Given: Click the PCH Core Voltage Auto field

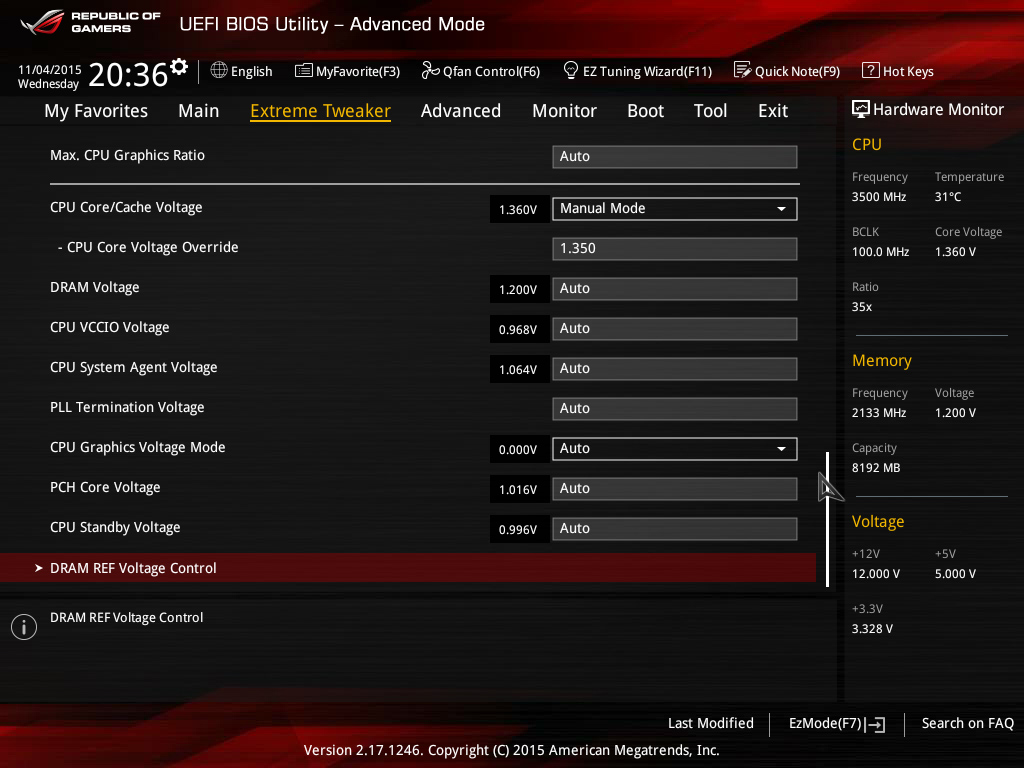Looking at the screenshot, I should tap(675, 488).
